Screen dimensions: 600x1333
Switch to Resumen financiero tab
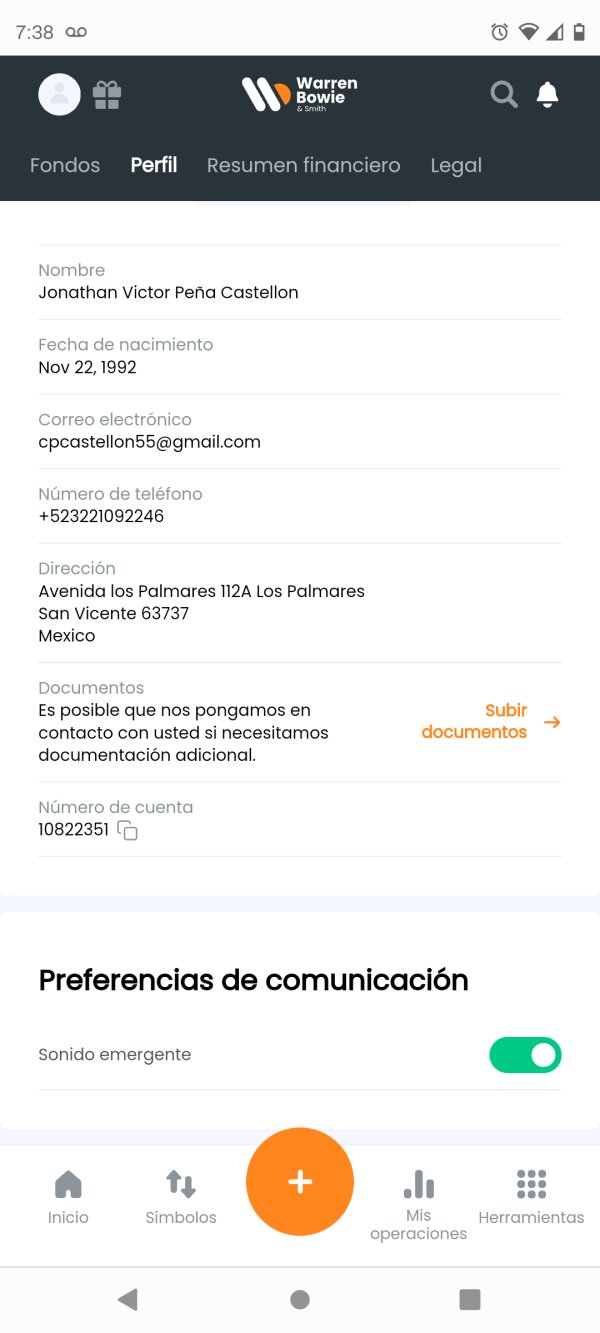(303, 165)
